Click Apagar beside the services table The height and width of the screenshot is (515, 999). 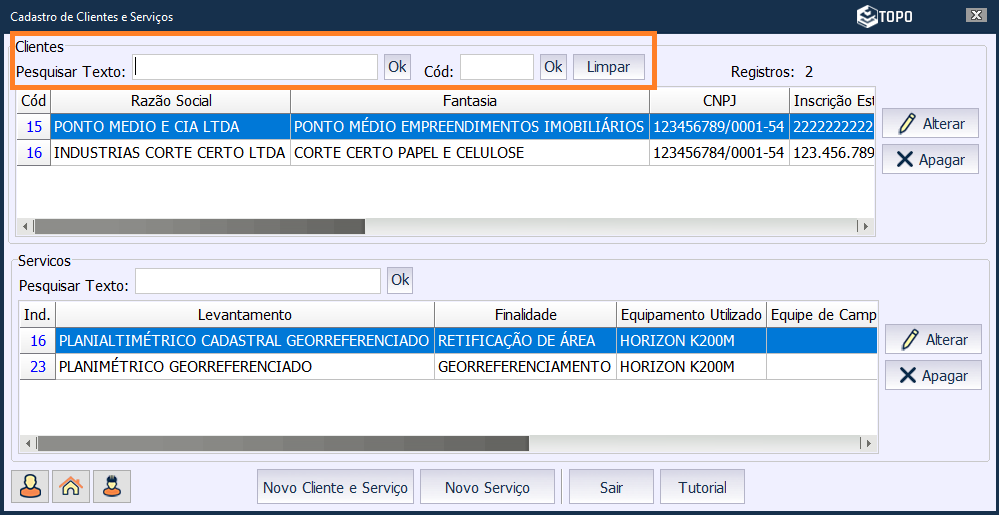tap(932, 375)
